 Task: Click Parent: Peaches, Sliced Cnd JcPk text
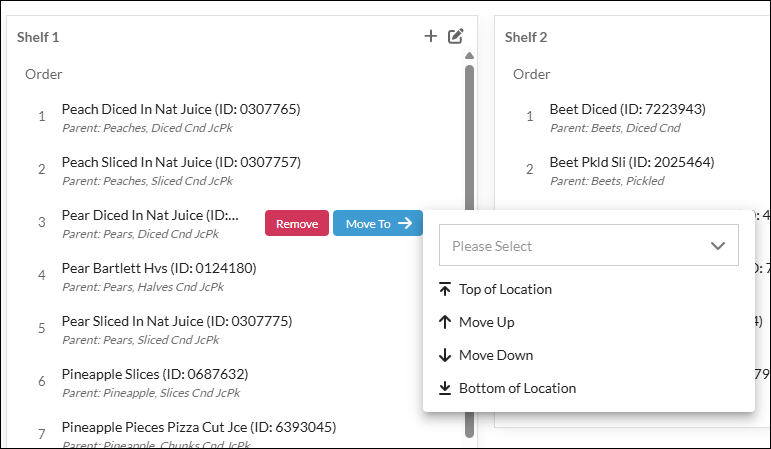(x=147, y=181)
